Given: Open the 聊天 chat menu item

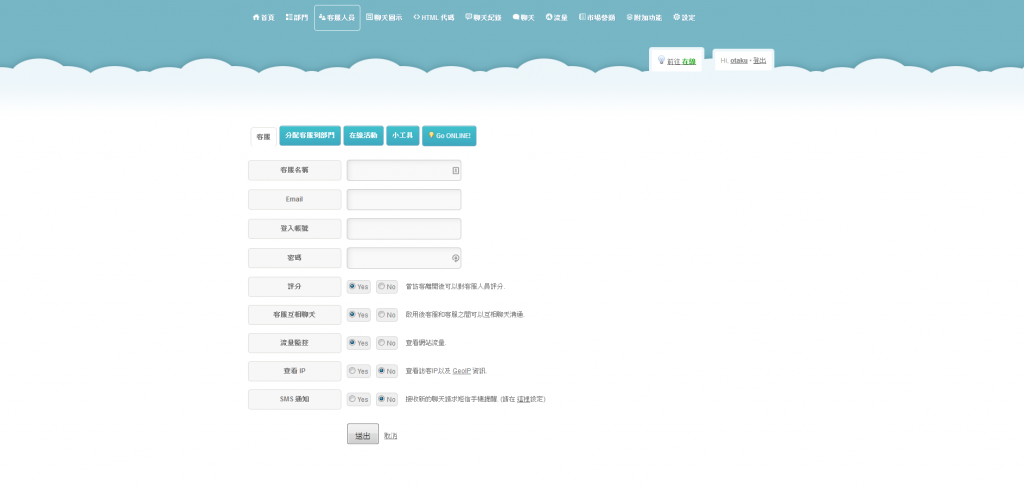Looking at the screenshot, I should coord(524,18).
